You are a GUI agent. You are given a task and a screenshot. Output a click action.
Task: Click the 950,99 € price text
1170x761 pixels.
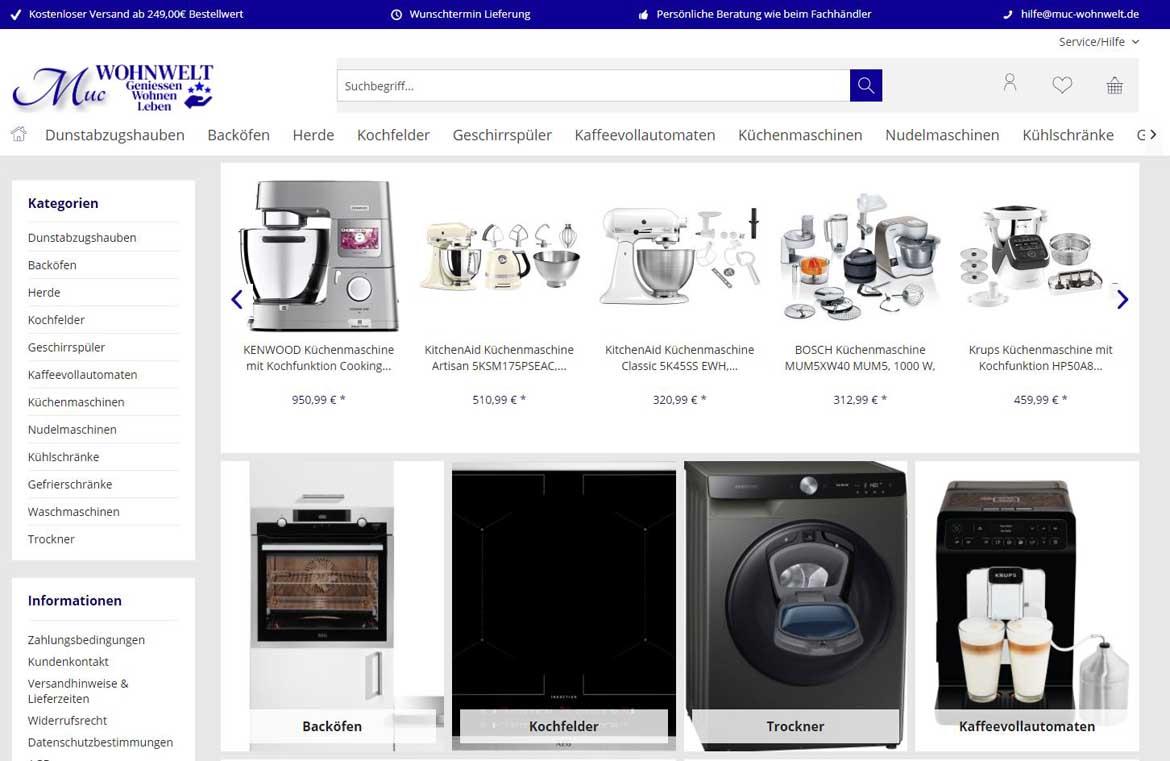pos(319,400)
